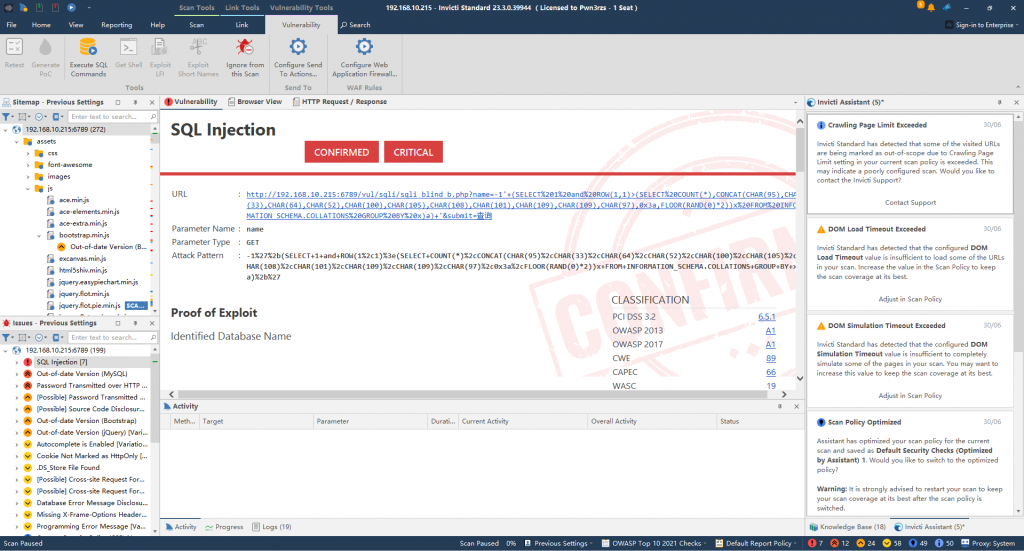Collapse bootstrap.min.js node
The height and width of the screenshot is (551, 1024).
point(39,236)
